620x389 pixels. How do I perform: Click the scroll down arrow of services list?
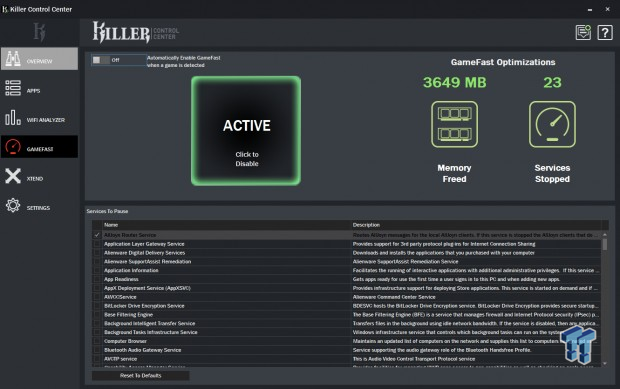[605, 363]
